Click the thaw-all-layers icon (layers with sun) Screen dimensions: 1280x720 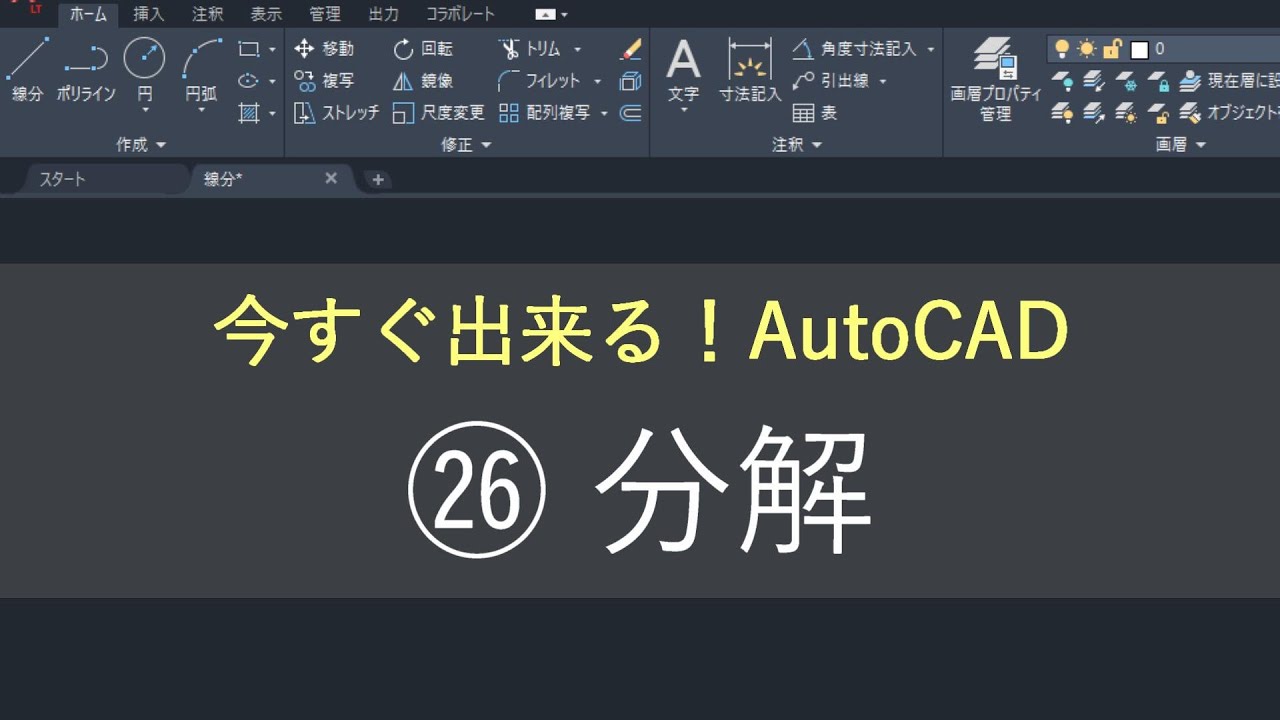1126,113
